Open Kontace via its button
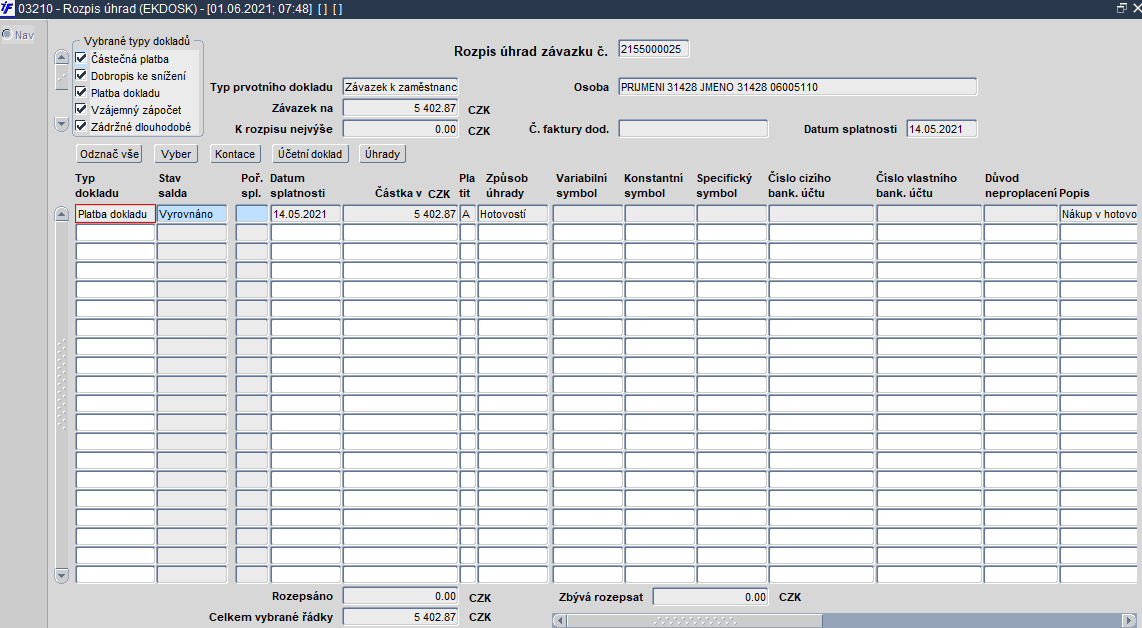Viewport: 1142px width, 628px height. click(x=235, y=154)
